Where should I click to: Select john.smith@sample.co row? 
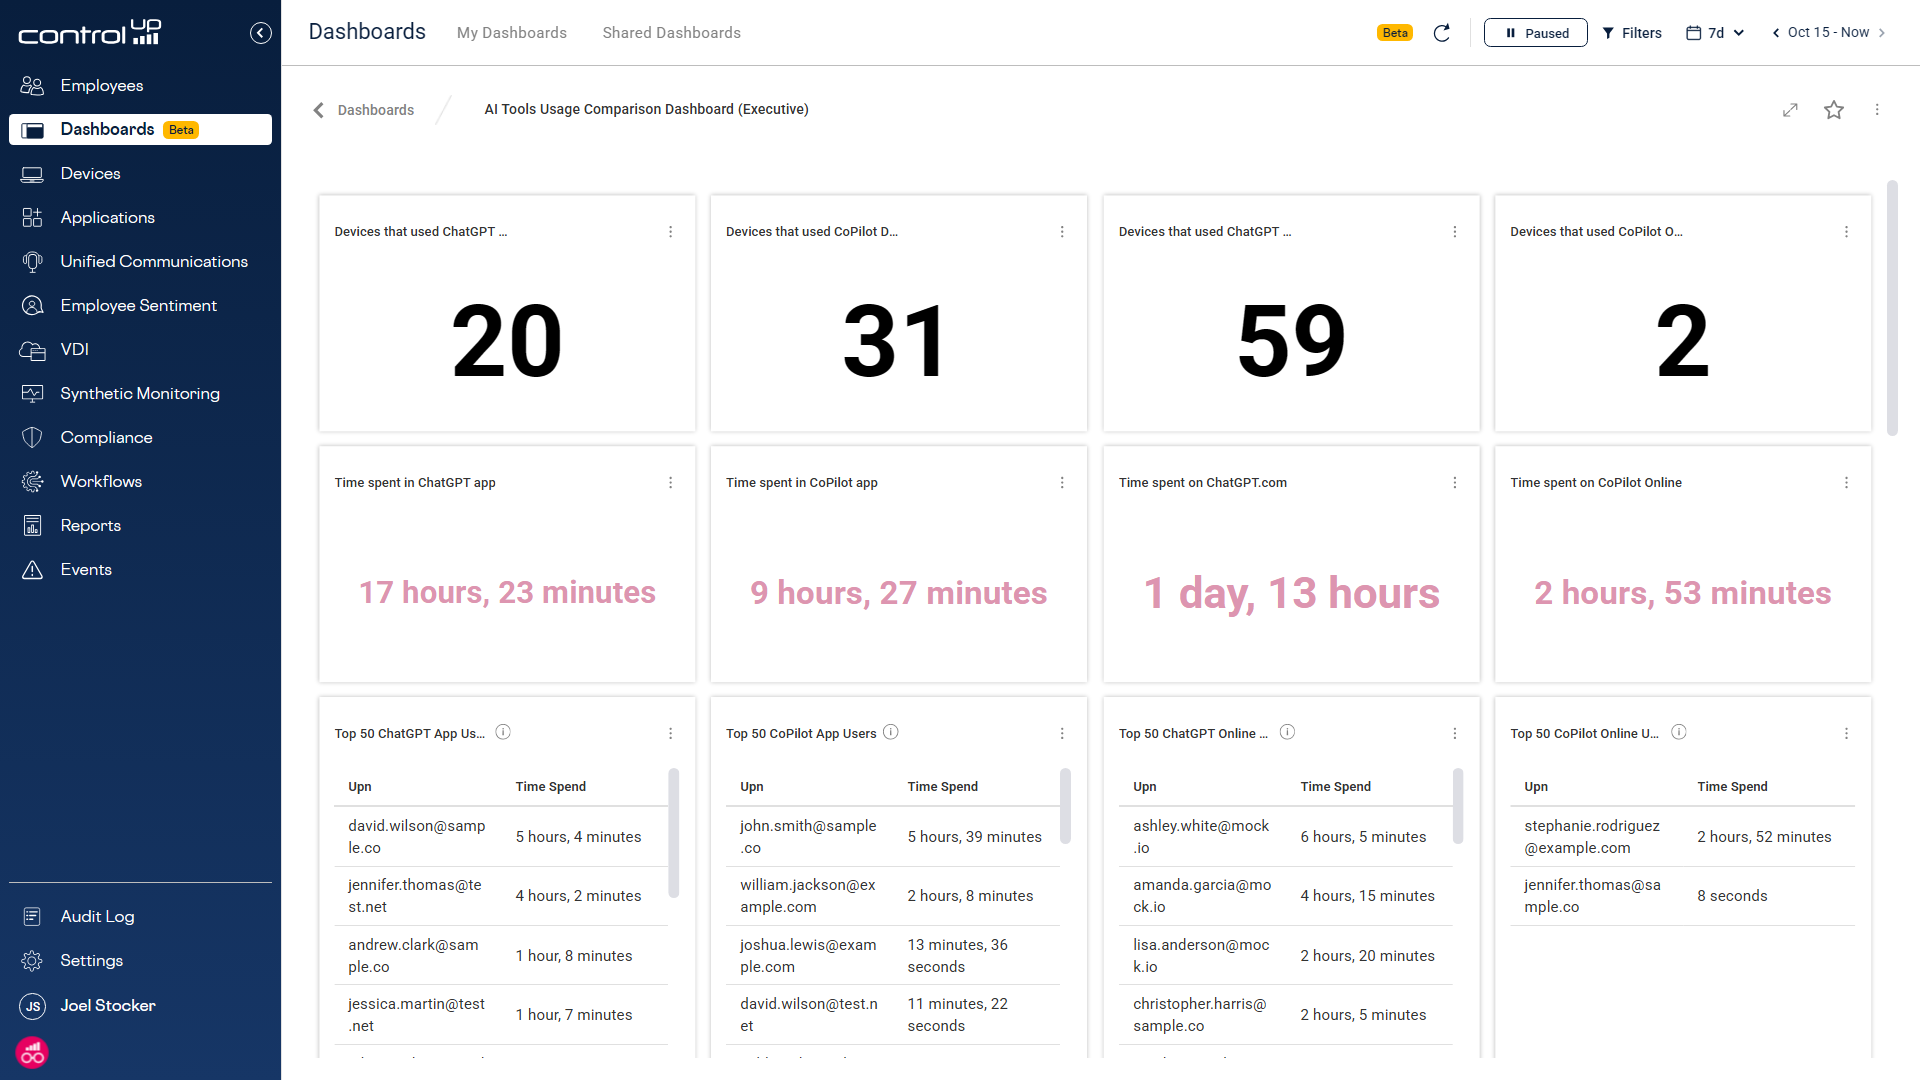pyautogui.click(x=893, y=837)
